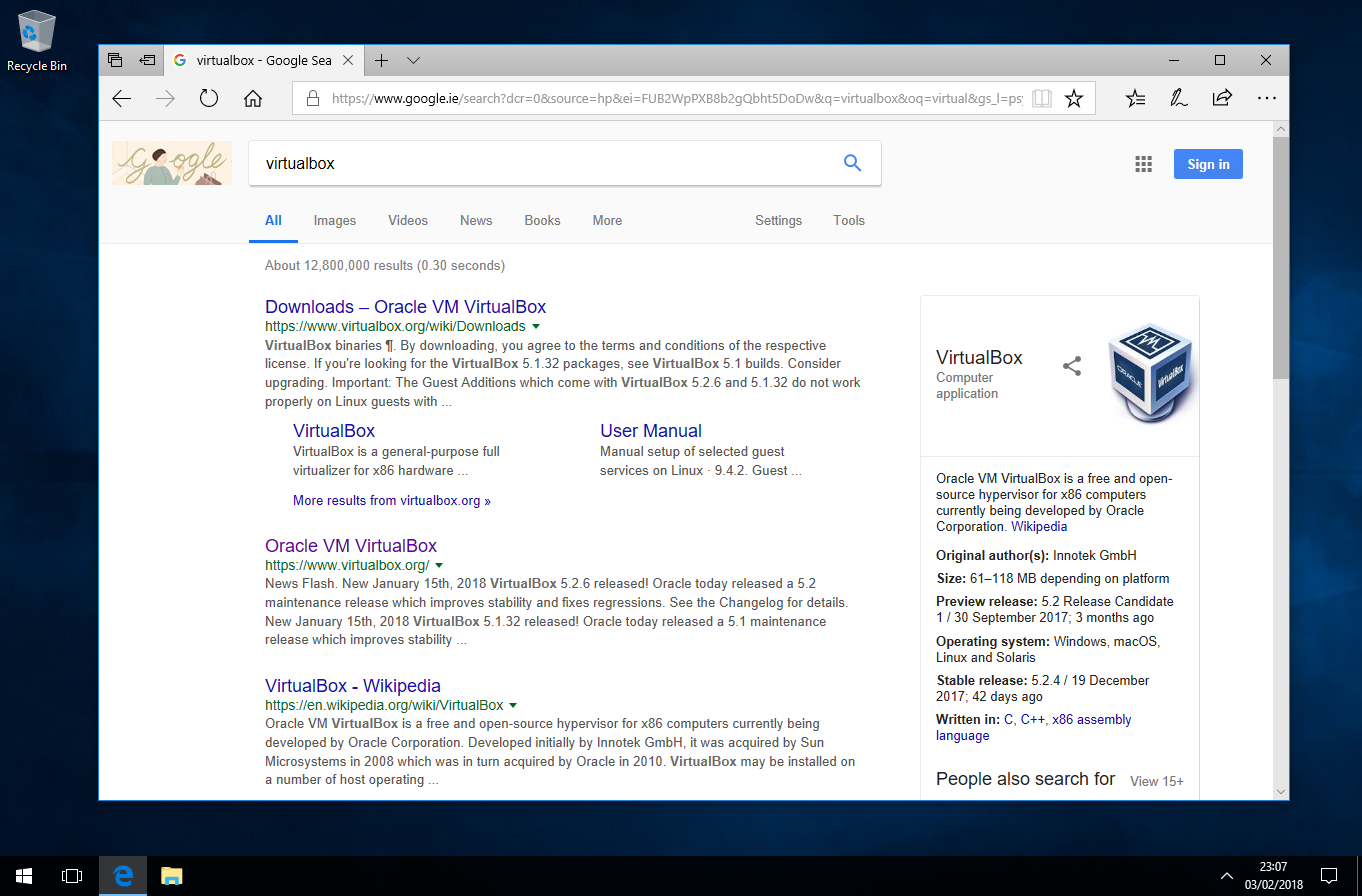Open Edge Settings and more ellipsis
Screen dimensions: 1362x896
pyautogui.click(x=1266, y=98)
